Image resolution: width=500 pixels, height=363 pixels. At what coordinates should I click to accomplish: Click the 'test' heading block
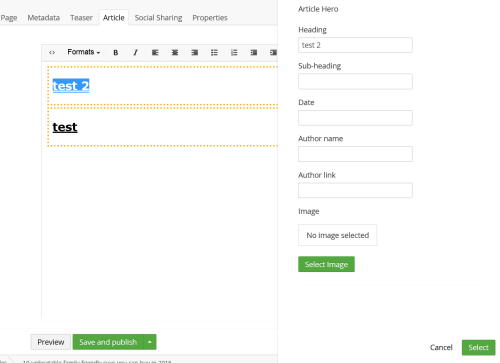point(65,127)
